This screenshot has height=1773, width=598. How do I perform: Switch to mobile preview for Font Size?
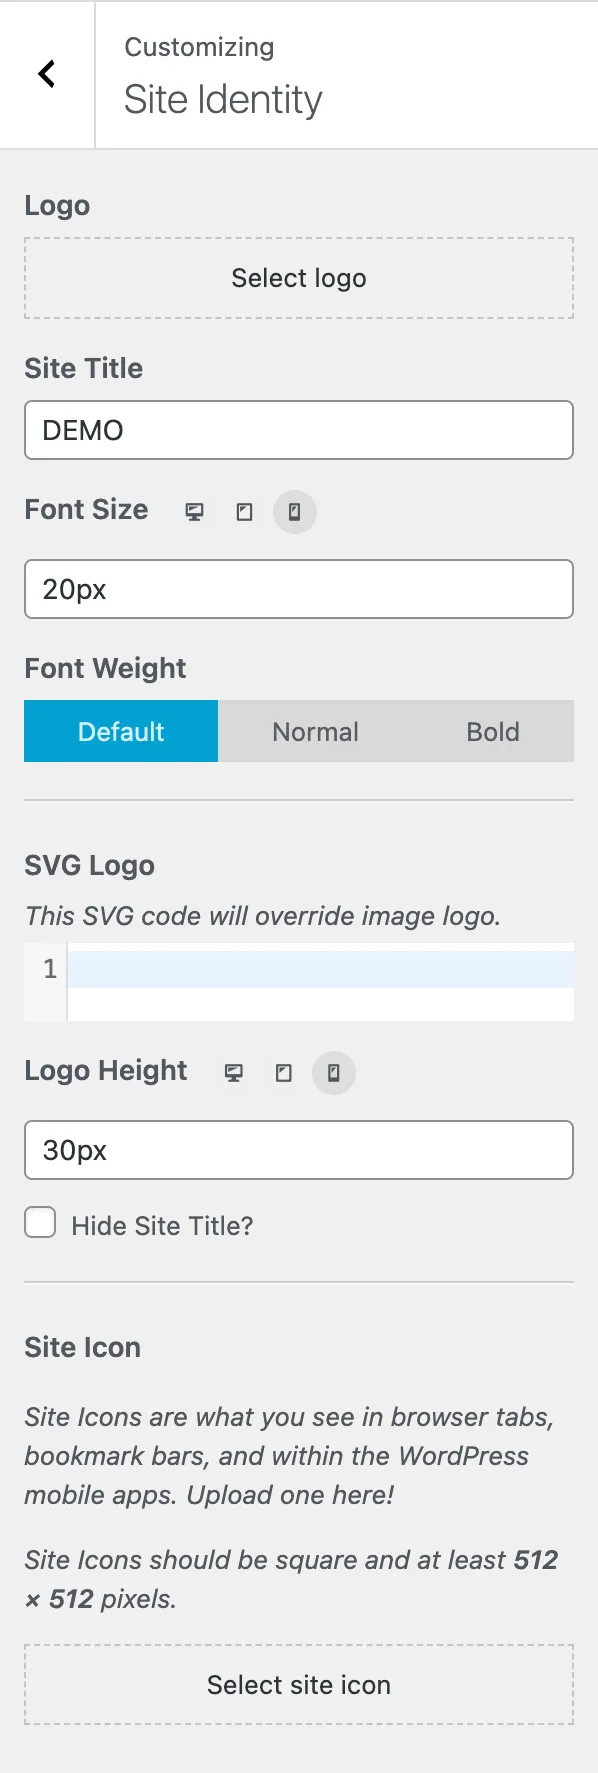coord(294,511)
